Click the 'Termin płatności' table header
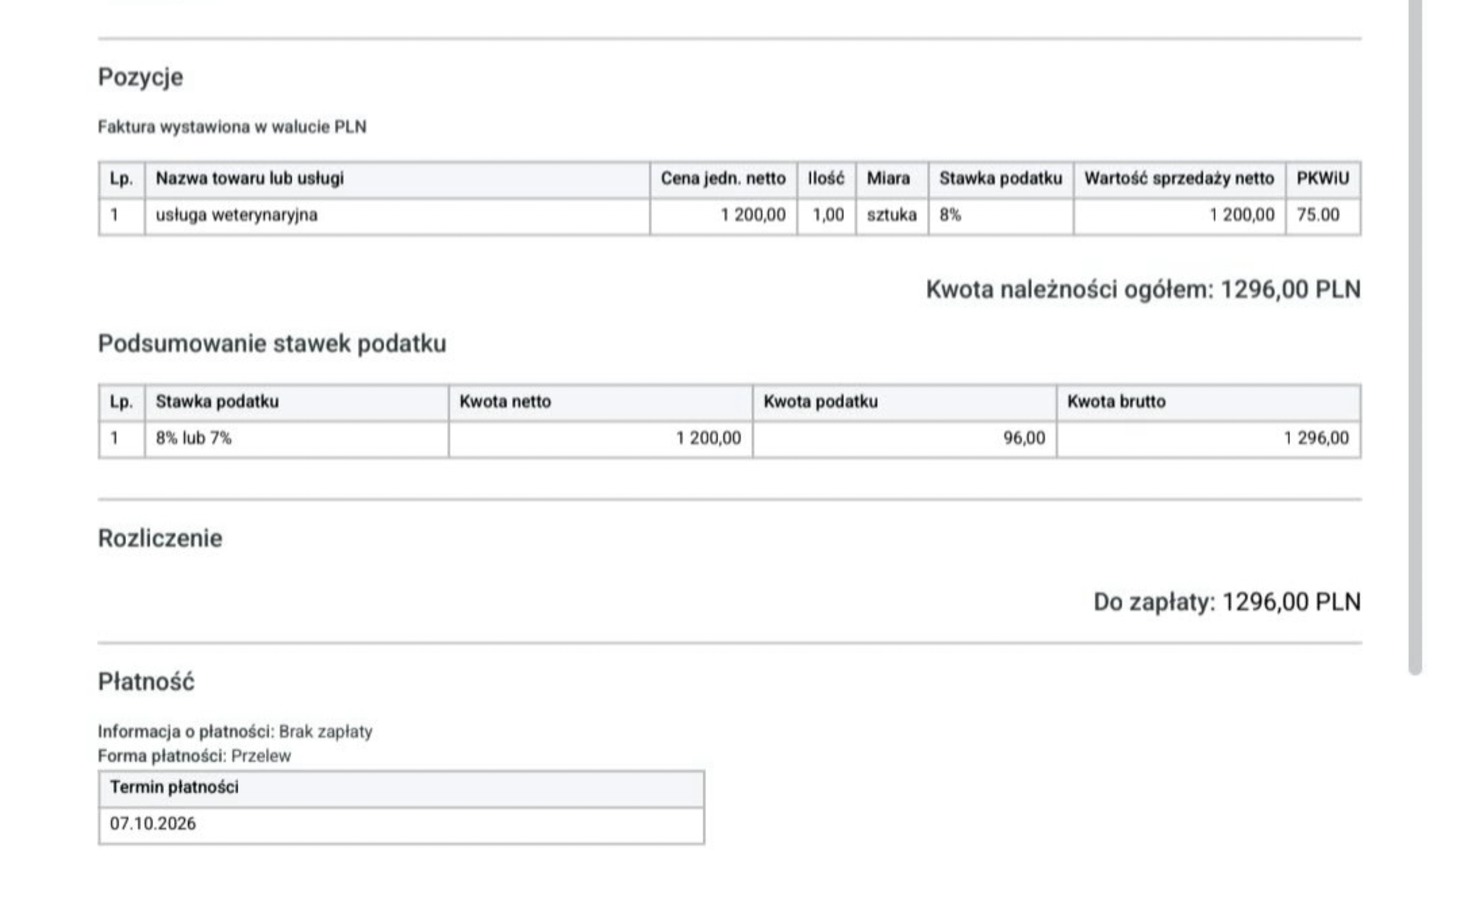This screenshot has width=1460, height=912. (401, 788)
